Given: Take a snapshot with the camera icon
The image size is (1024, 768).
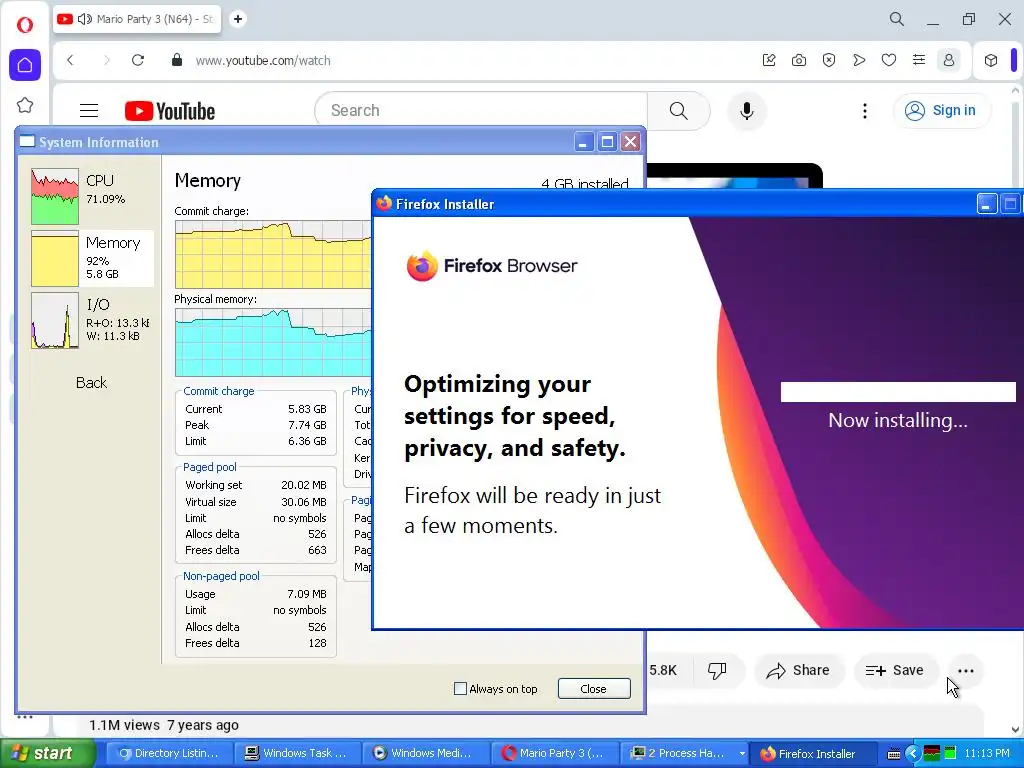Looking at the screenshot, I should (x=799, y=60).
